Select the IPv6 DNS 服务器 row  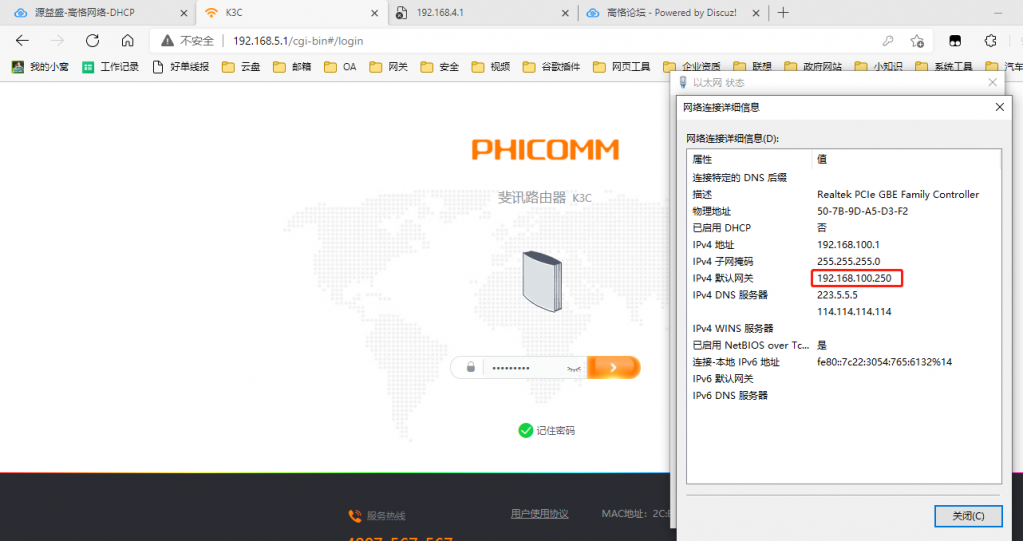click(843, 395)
